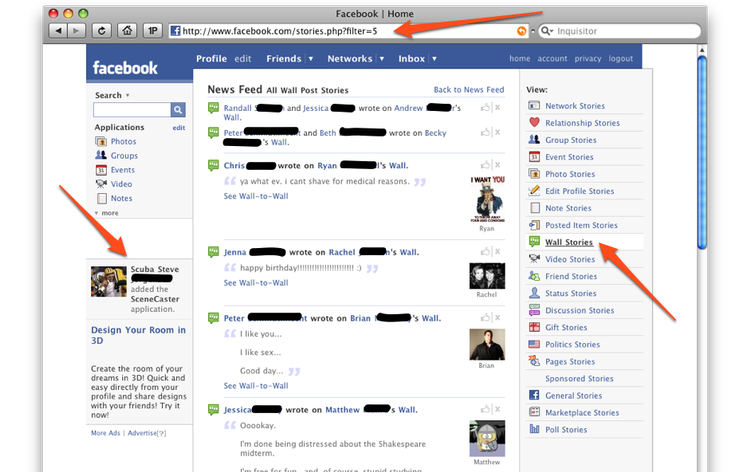Go to browser home page icon
This screenshot has height=472, width=750.
[127, 31]
